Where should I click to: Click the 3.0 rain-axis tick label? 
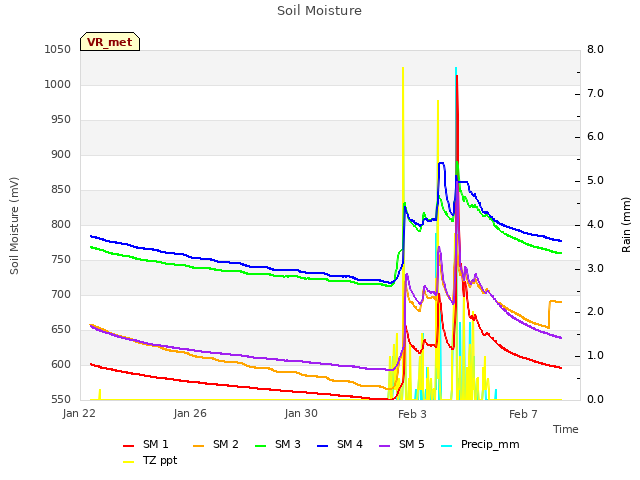[x=596, y=269]
